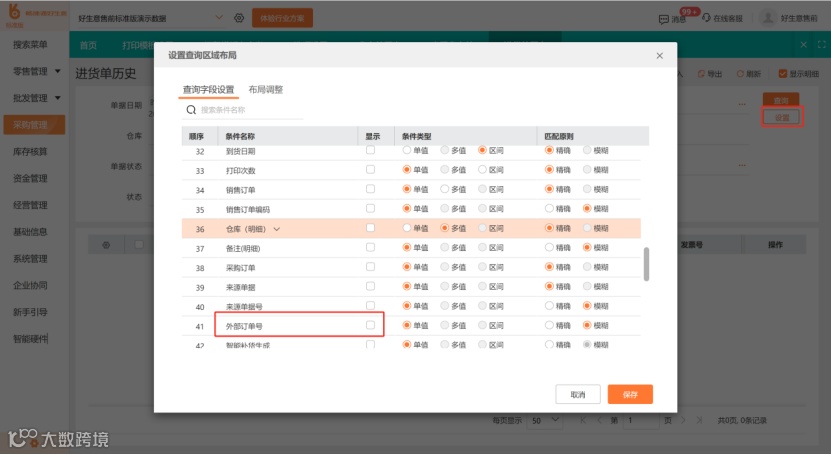The width and height of the screenshot is (831, 455).
Task: Tick the 显示 checkbox for 销售订单
Action: pos(370,189)
